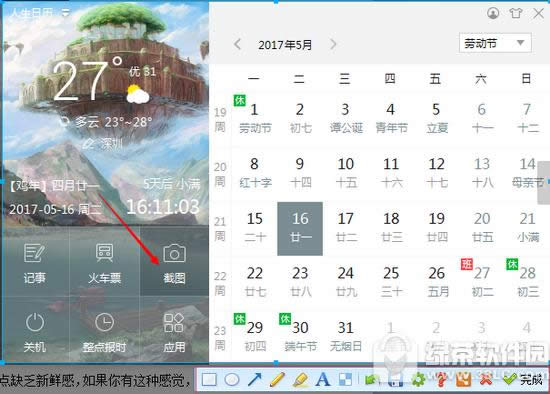The height and width of the screenshot is (394, 550).
Task: Select the mosaic blur tool
Action: pos(346,380)
